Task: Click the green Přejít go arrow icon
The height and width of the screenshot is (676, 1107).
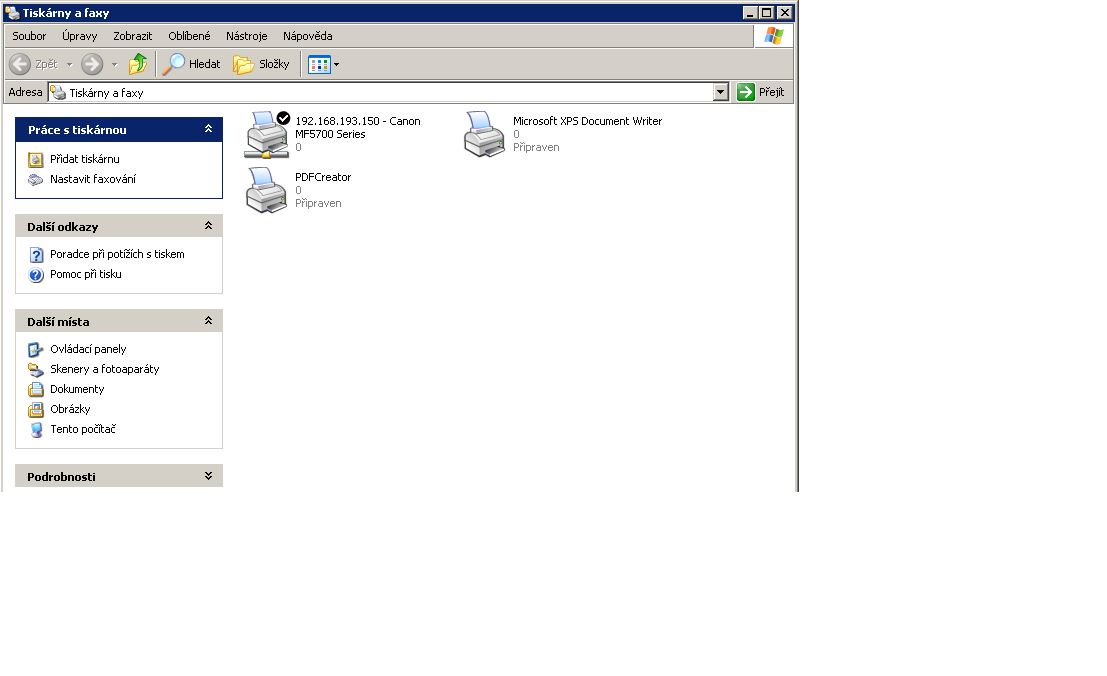Action: tap(746, 92)
